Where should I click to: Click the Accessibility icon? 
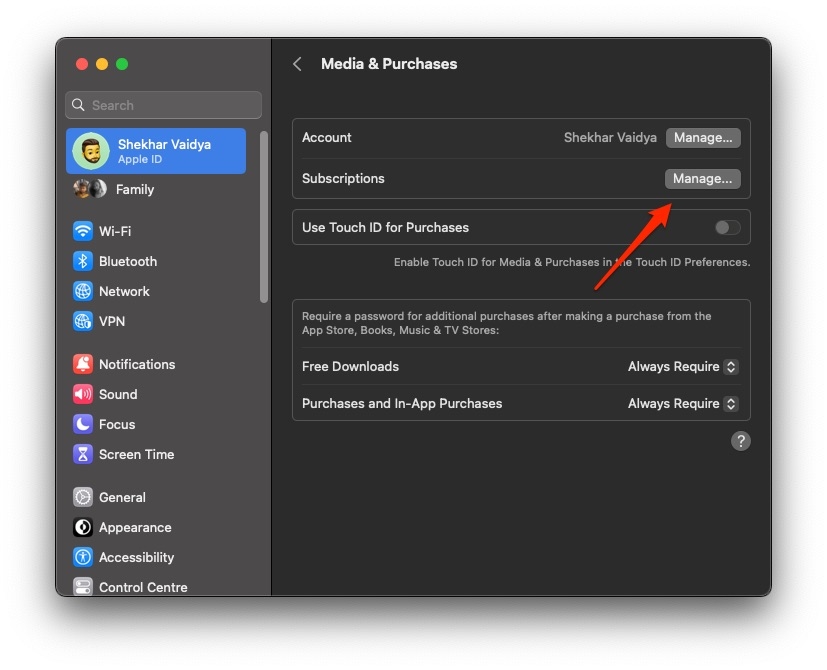[83, 557]
